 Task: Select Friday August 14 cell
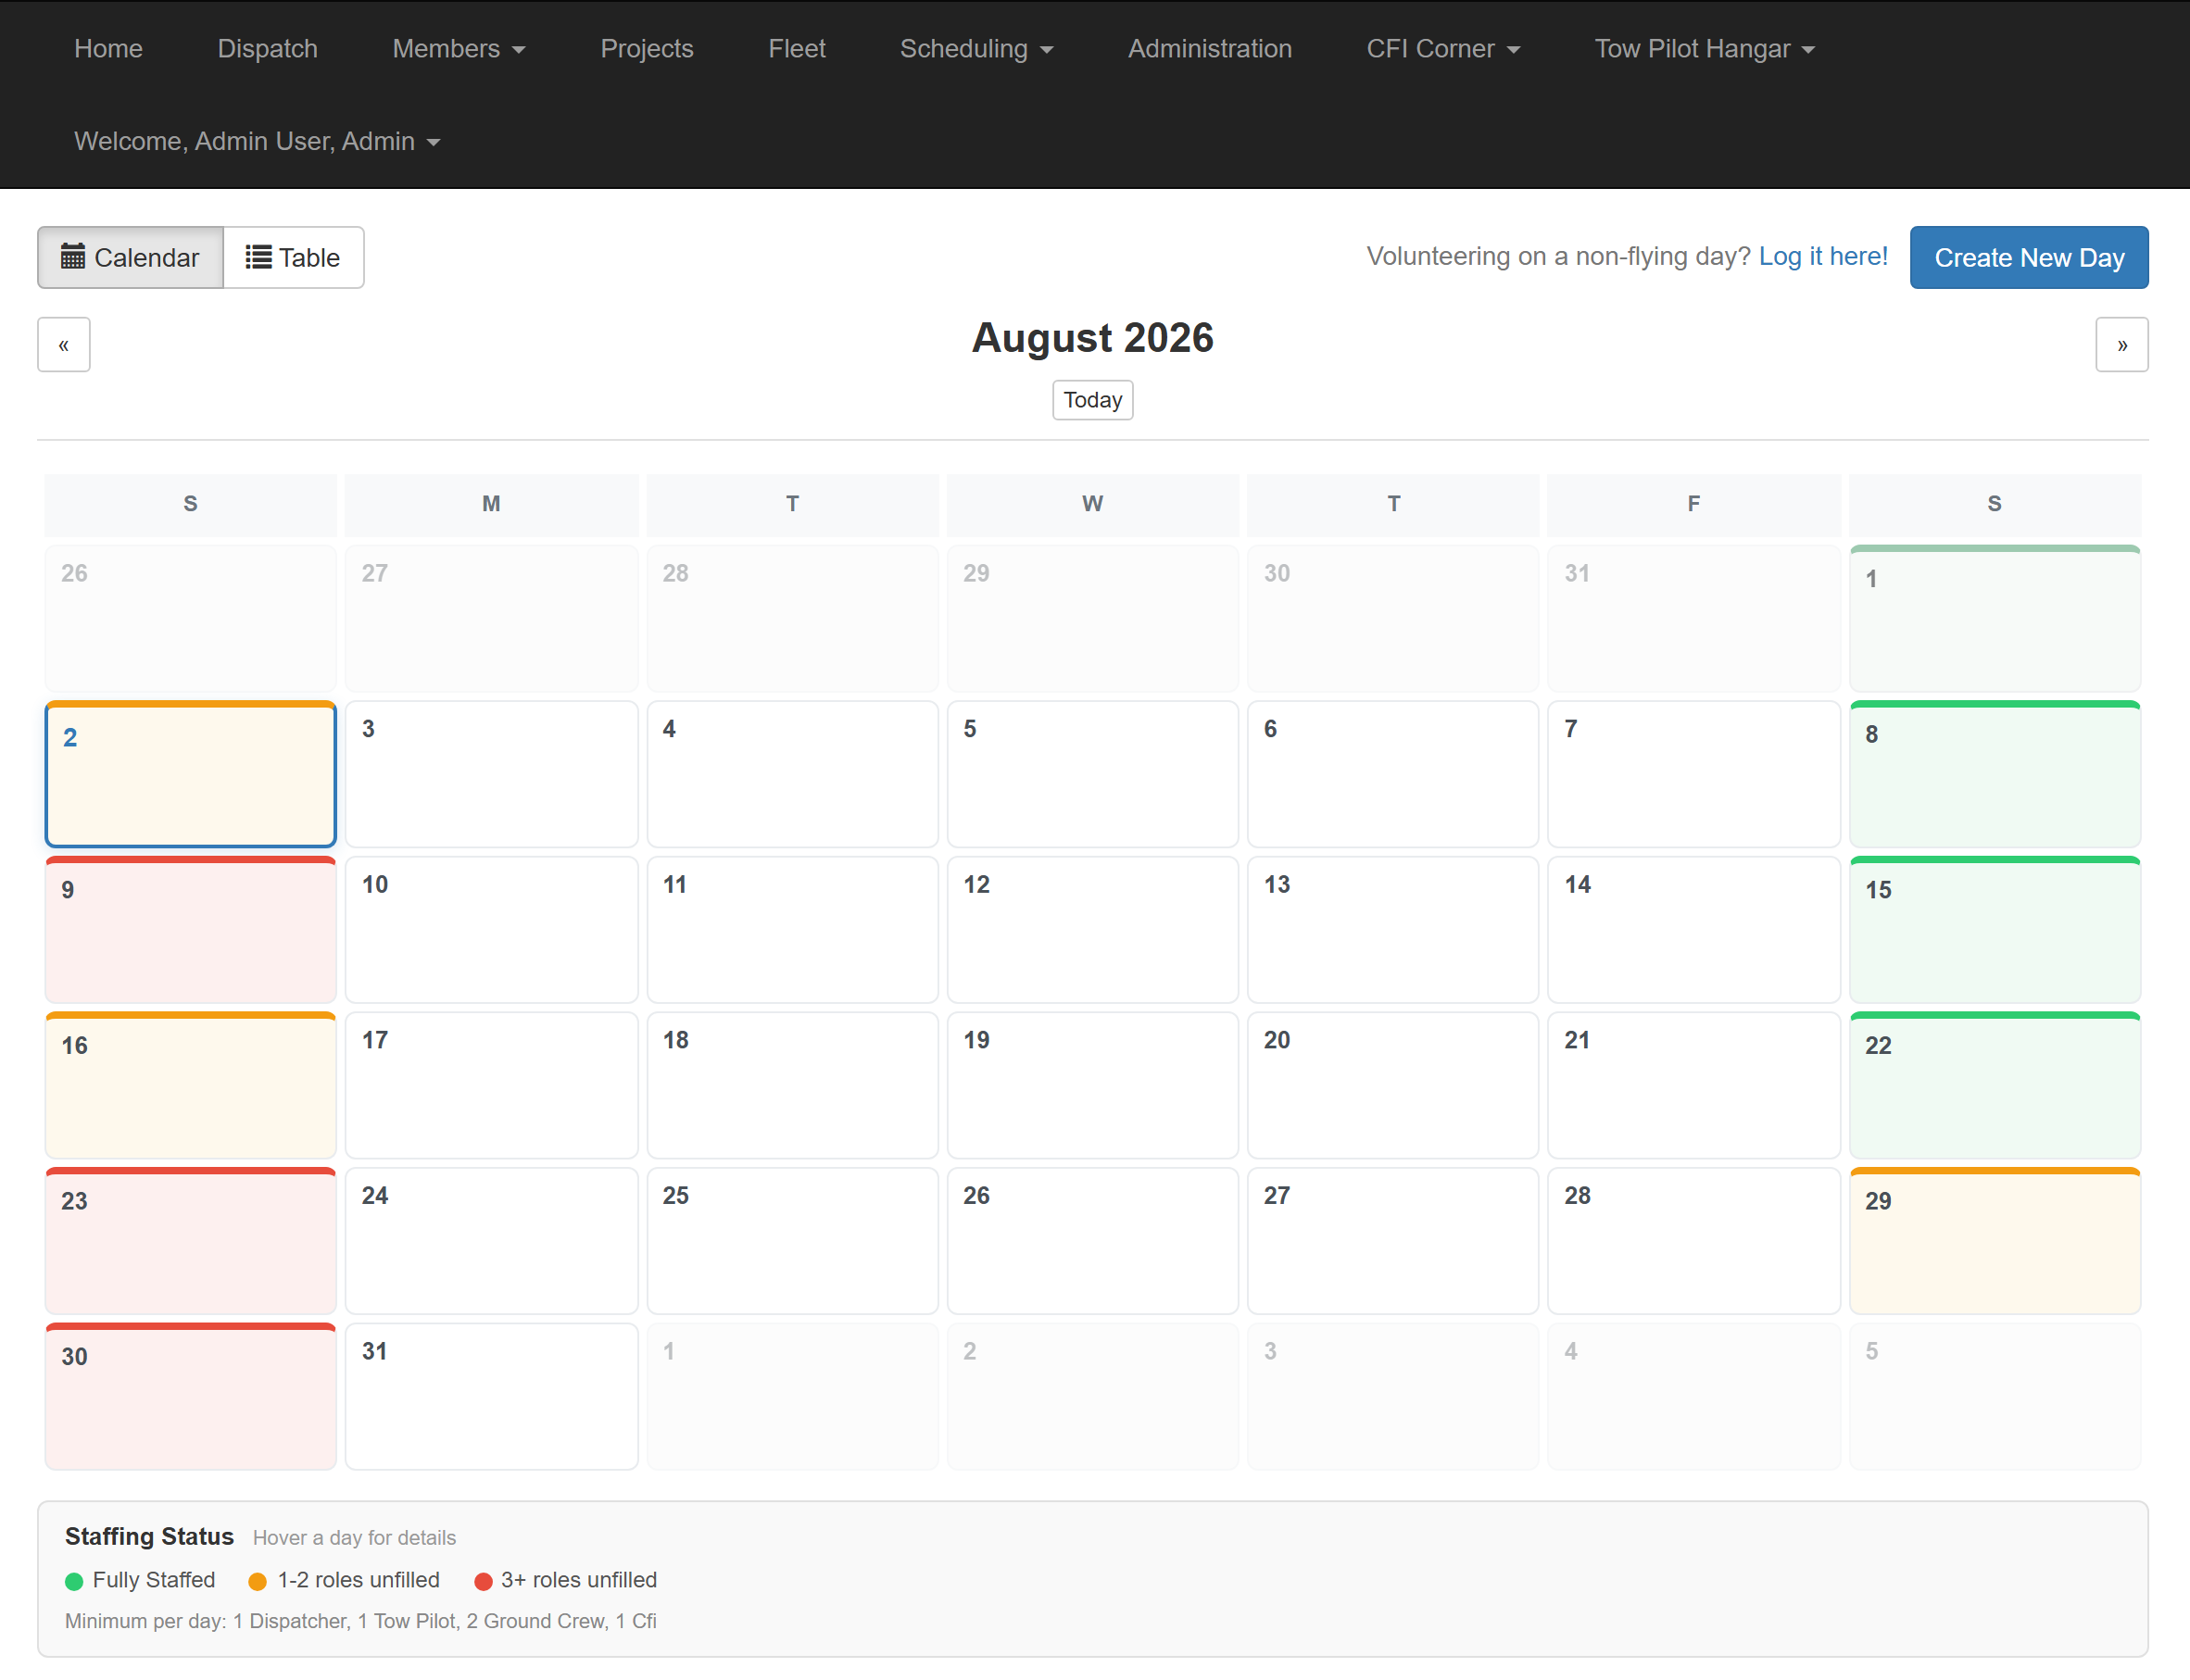click(x=1693, y=930)
